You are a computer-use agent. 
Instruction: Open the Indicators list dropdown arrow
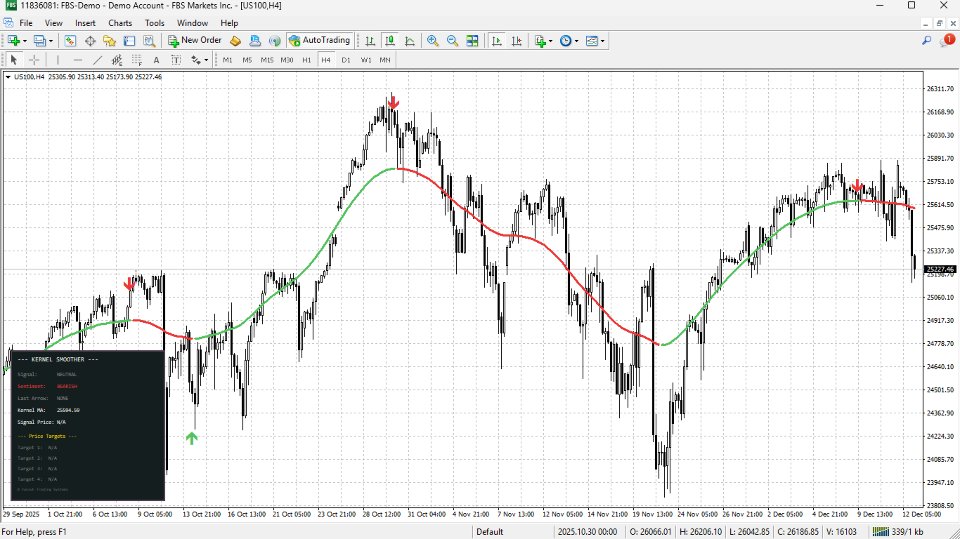(550, 41)
